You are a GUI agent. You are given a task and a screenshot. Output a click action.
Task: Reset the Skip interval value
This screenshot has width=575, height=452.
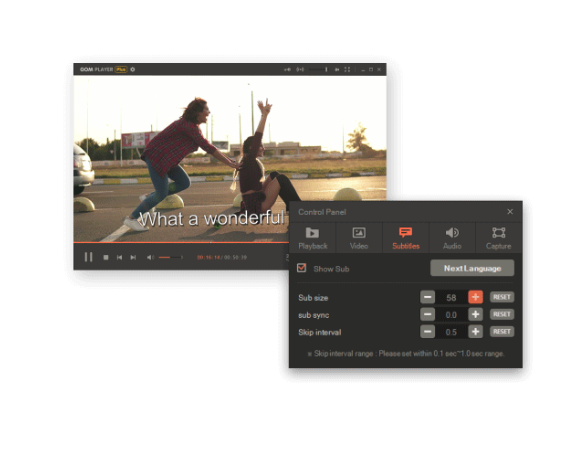(502, 331)
